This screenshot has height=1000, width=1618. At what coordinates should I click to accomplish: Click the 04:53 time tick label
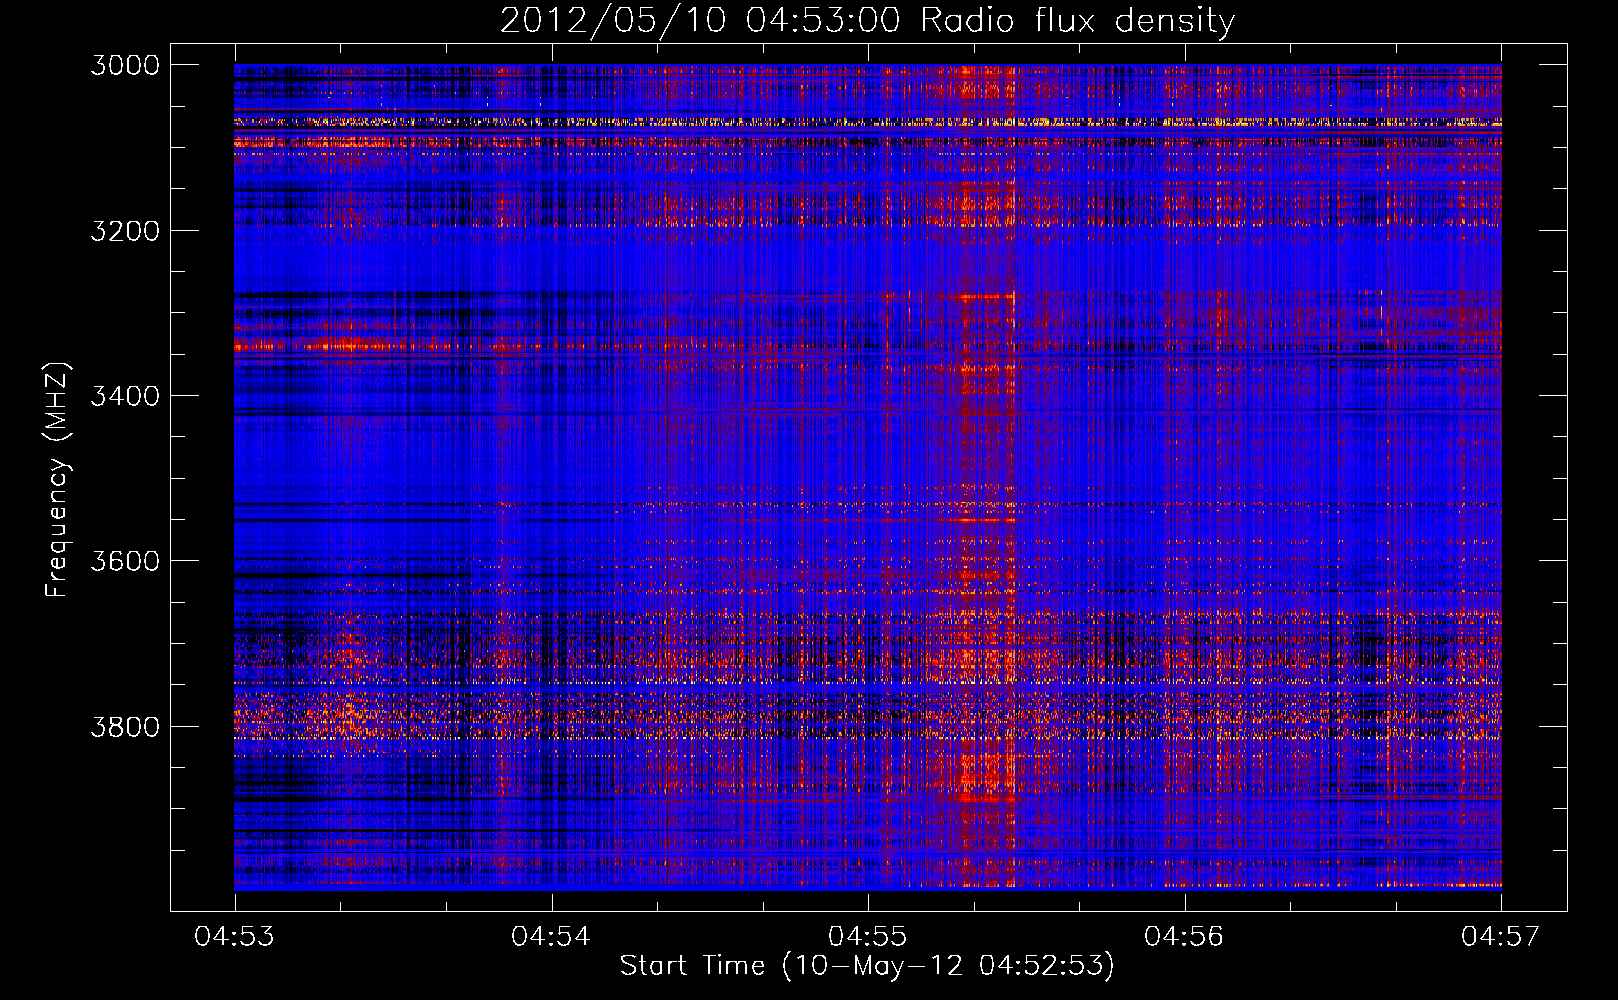pos(235,936)
